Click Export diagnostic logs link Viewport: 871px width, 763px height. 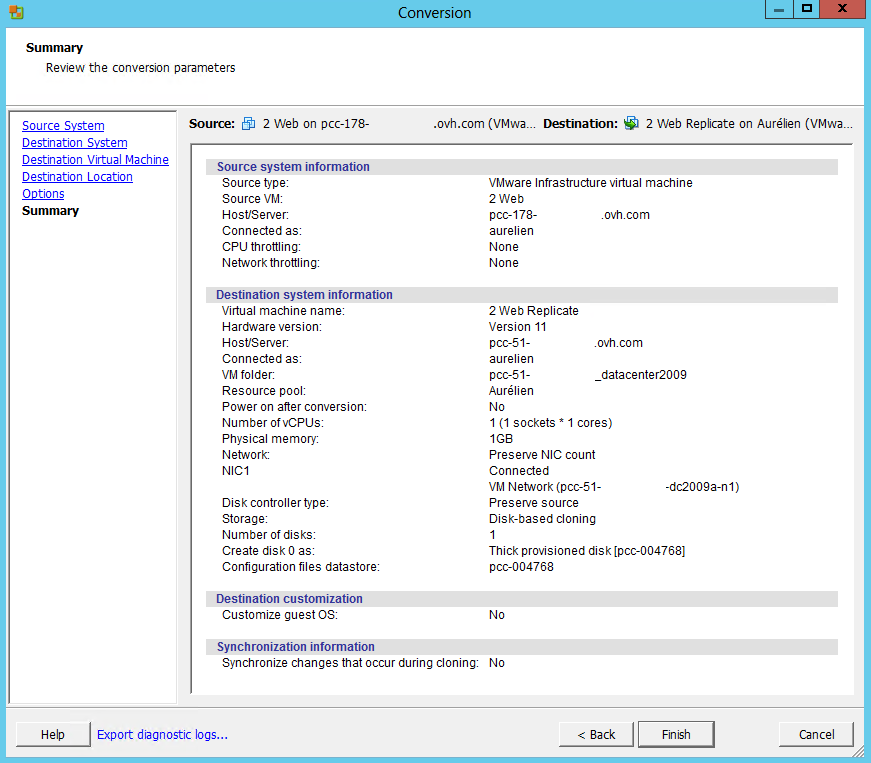point(162,735)
